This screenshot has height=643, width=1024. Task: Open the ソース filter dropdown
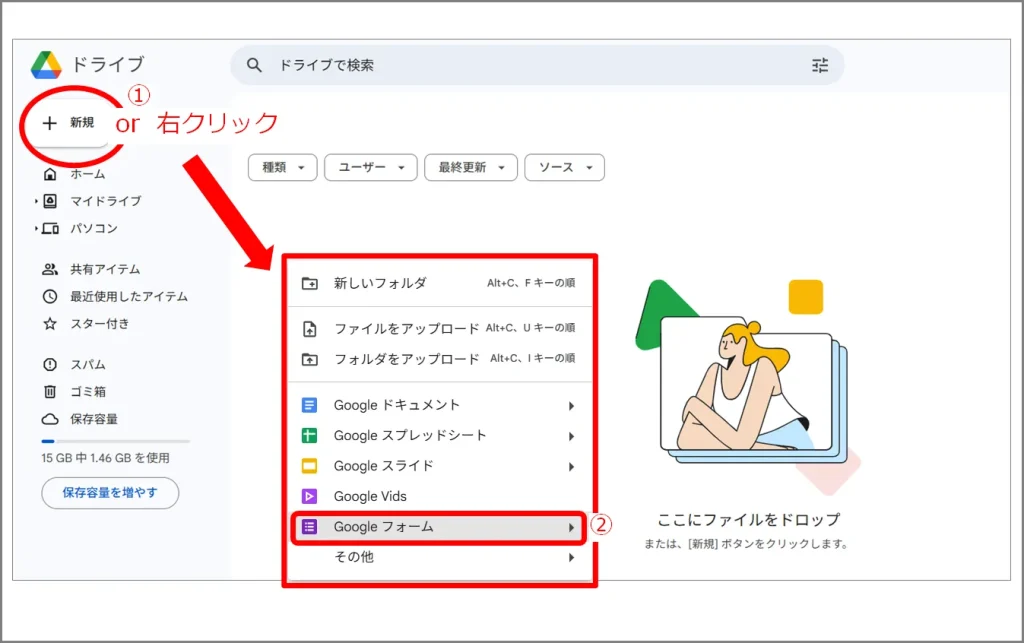pos(564,168)
